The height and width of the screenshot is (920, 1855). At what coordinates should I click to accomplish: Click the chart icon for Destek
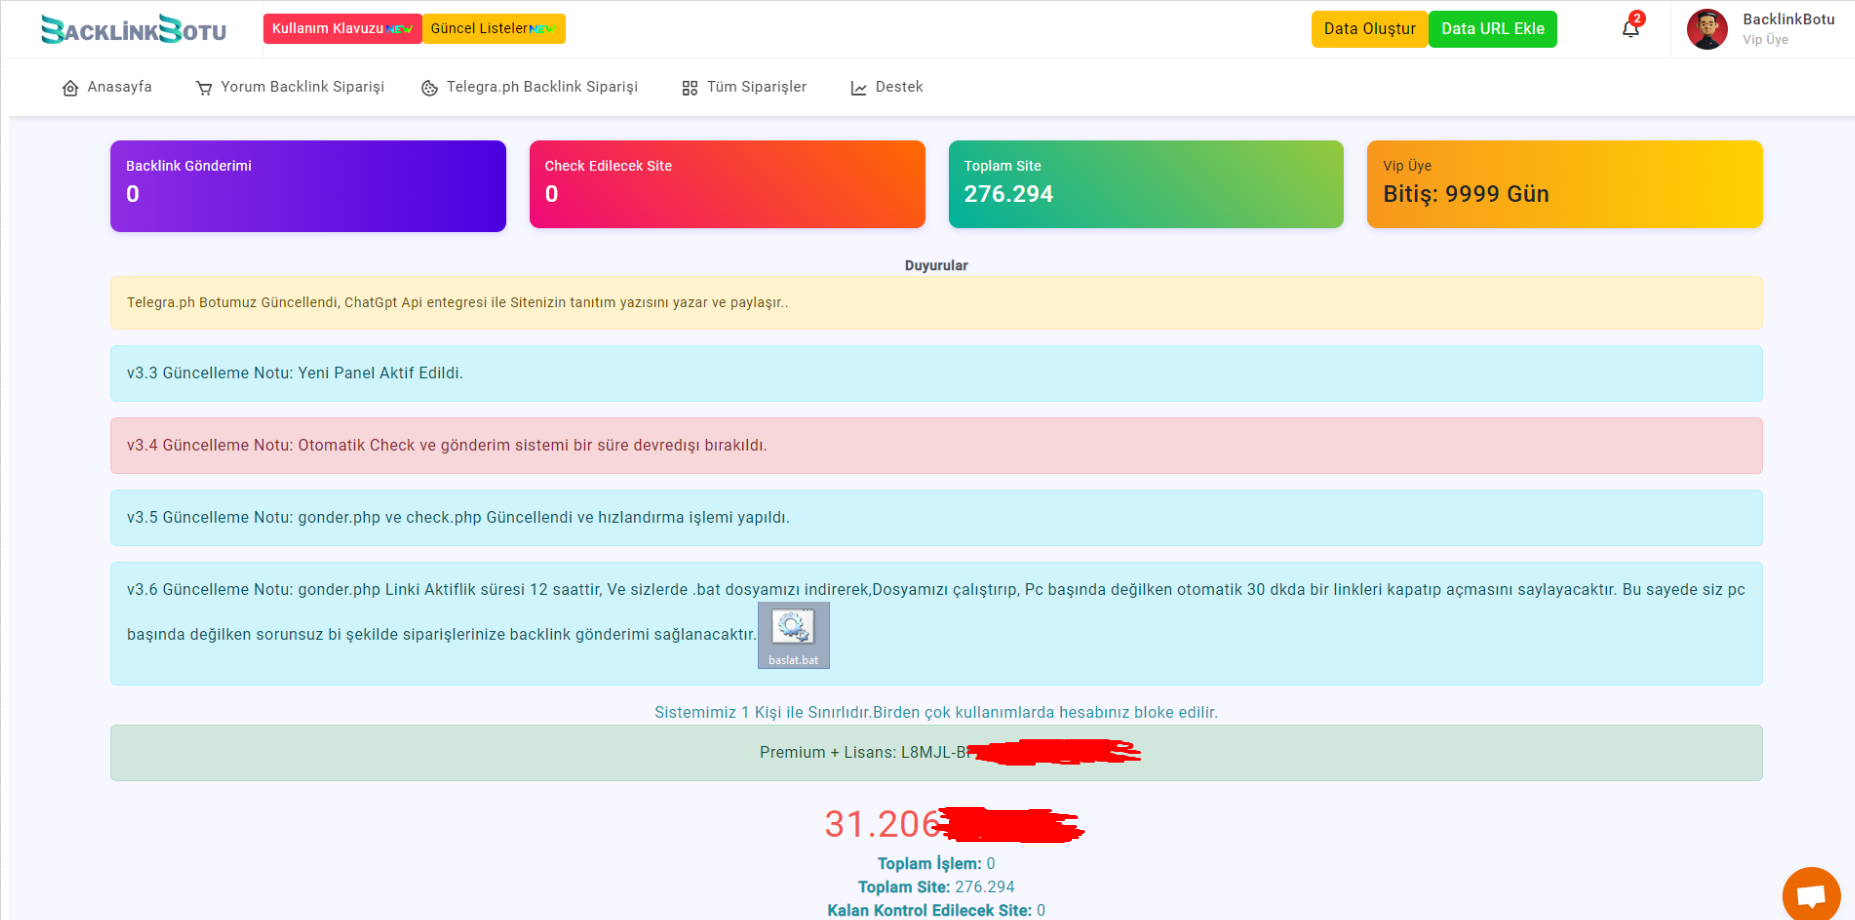coord(859,88)
